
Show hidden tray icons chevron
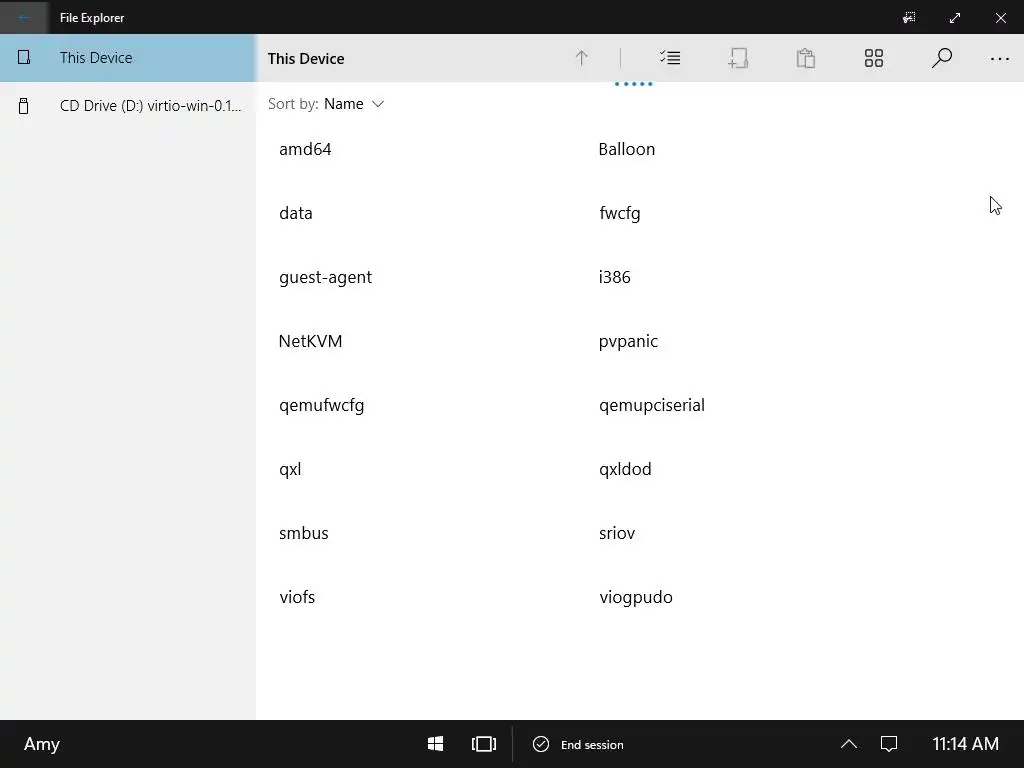[848, 744]
